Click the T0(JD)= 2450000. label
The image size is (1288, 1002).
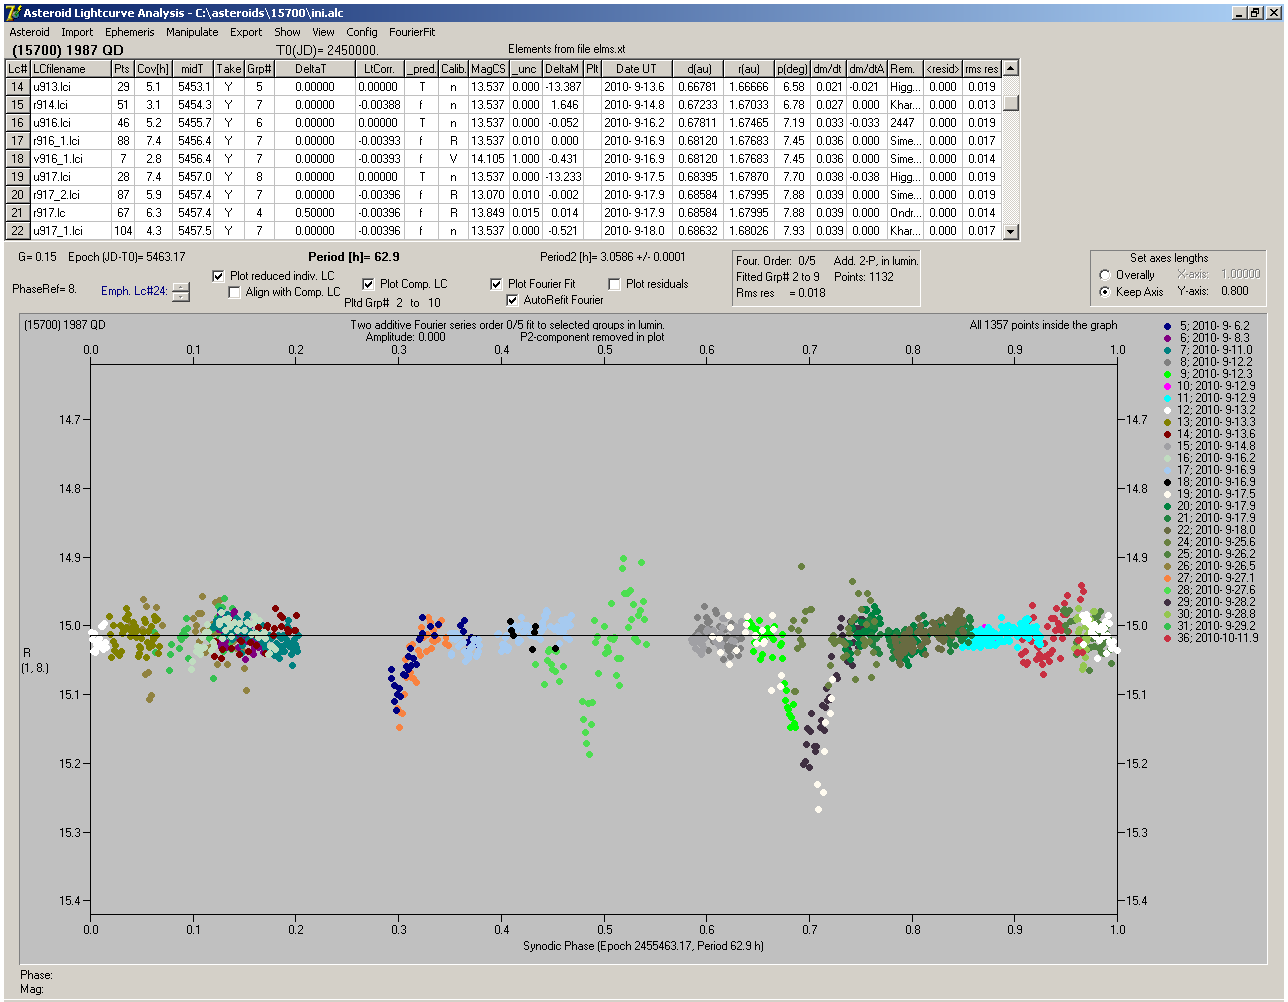point(327,50)
